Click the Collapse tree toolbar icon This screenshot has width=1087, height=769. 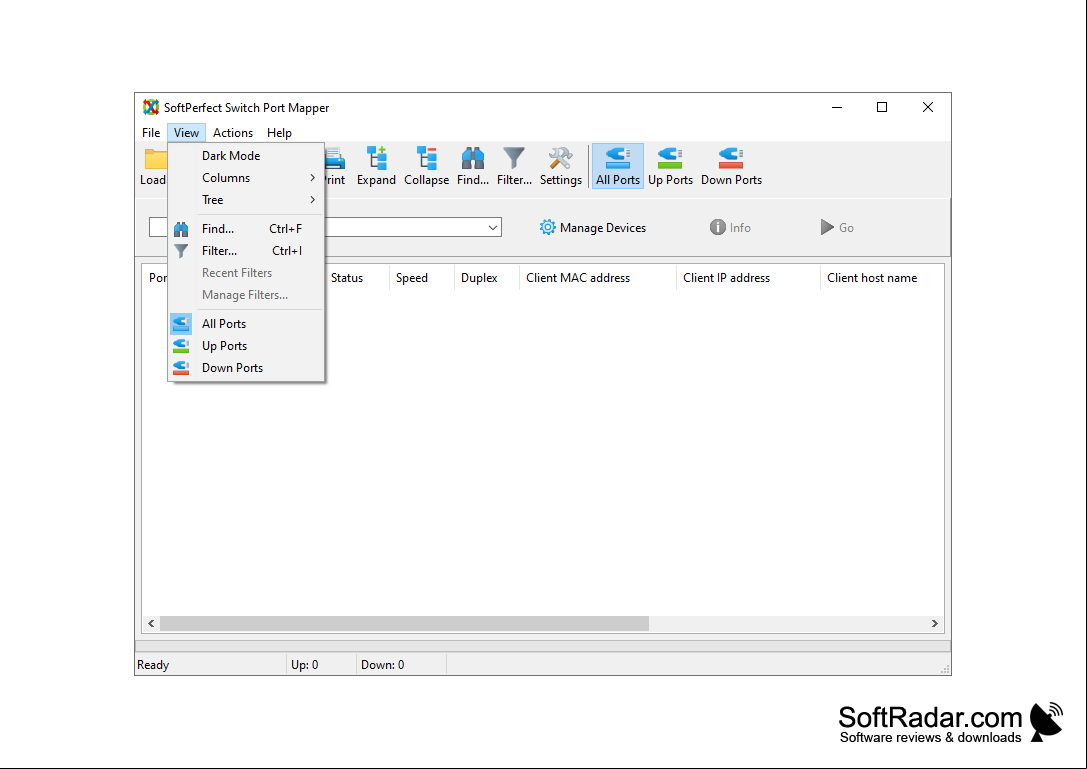(426, 159)
